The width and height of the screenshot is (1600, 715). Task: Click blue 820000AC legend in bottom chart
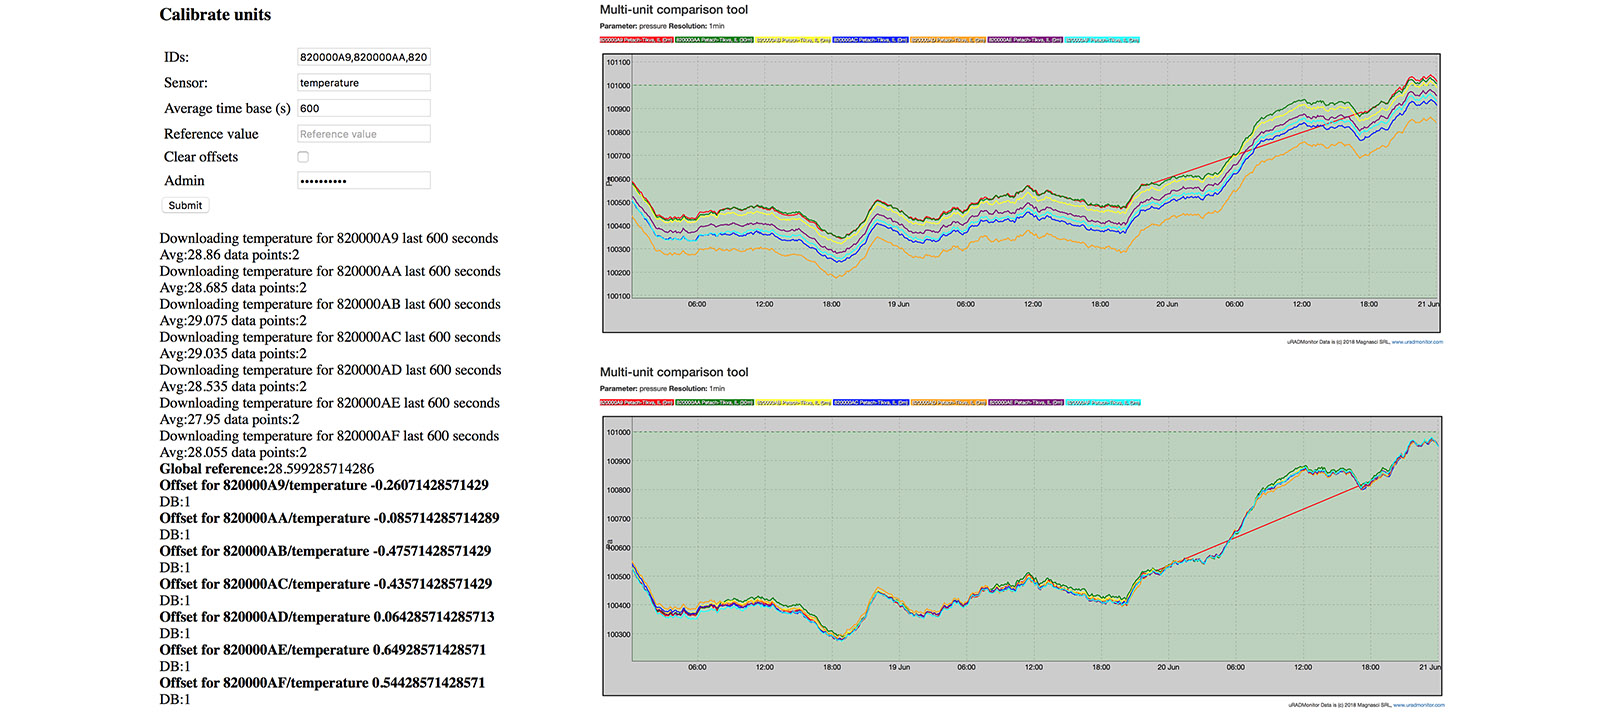871,403
